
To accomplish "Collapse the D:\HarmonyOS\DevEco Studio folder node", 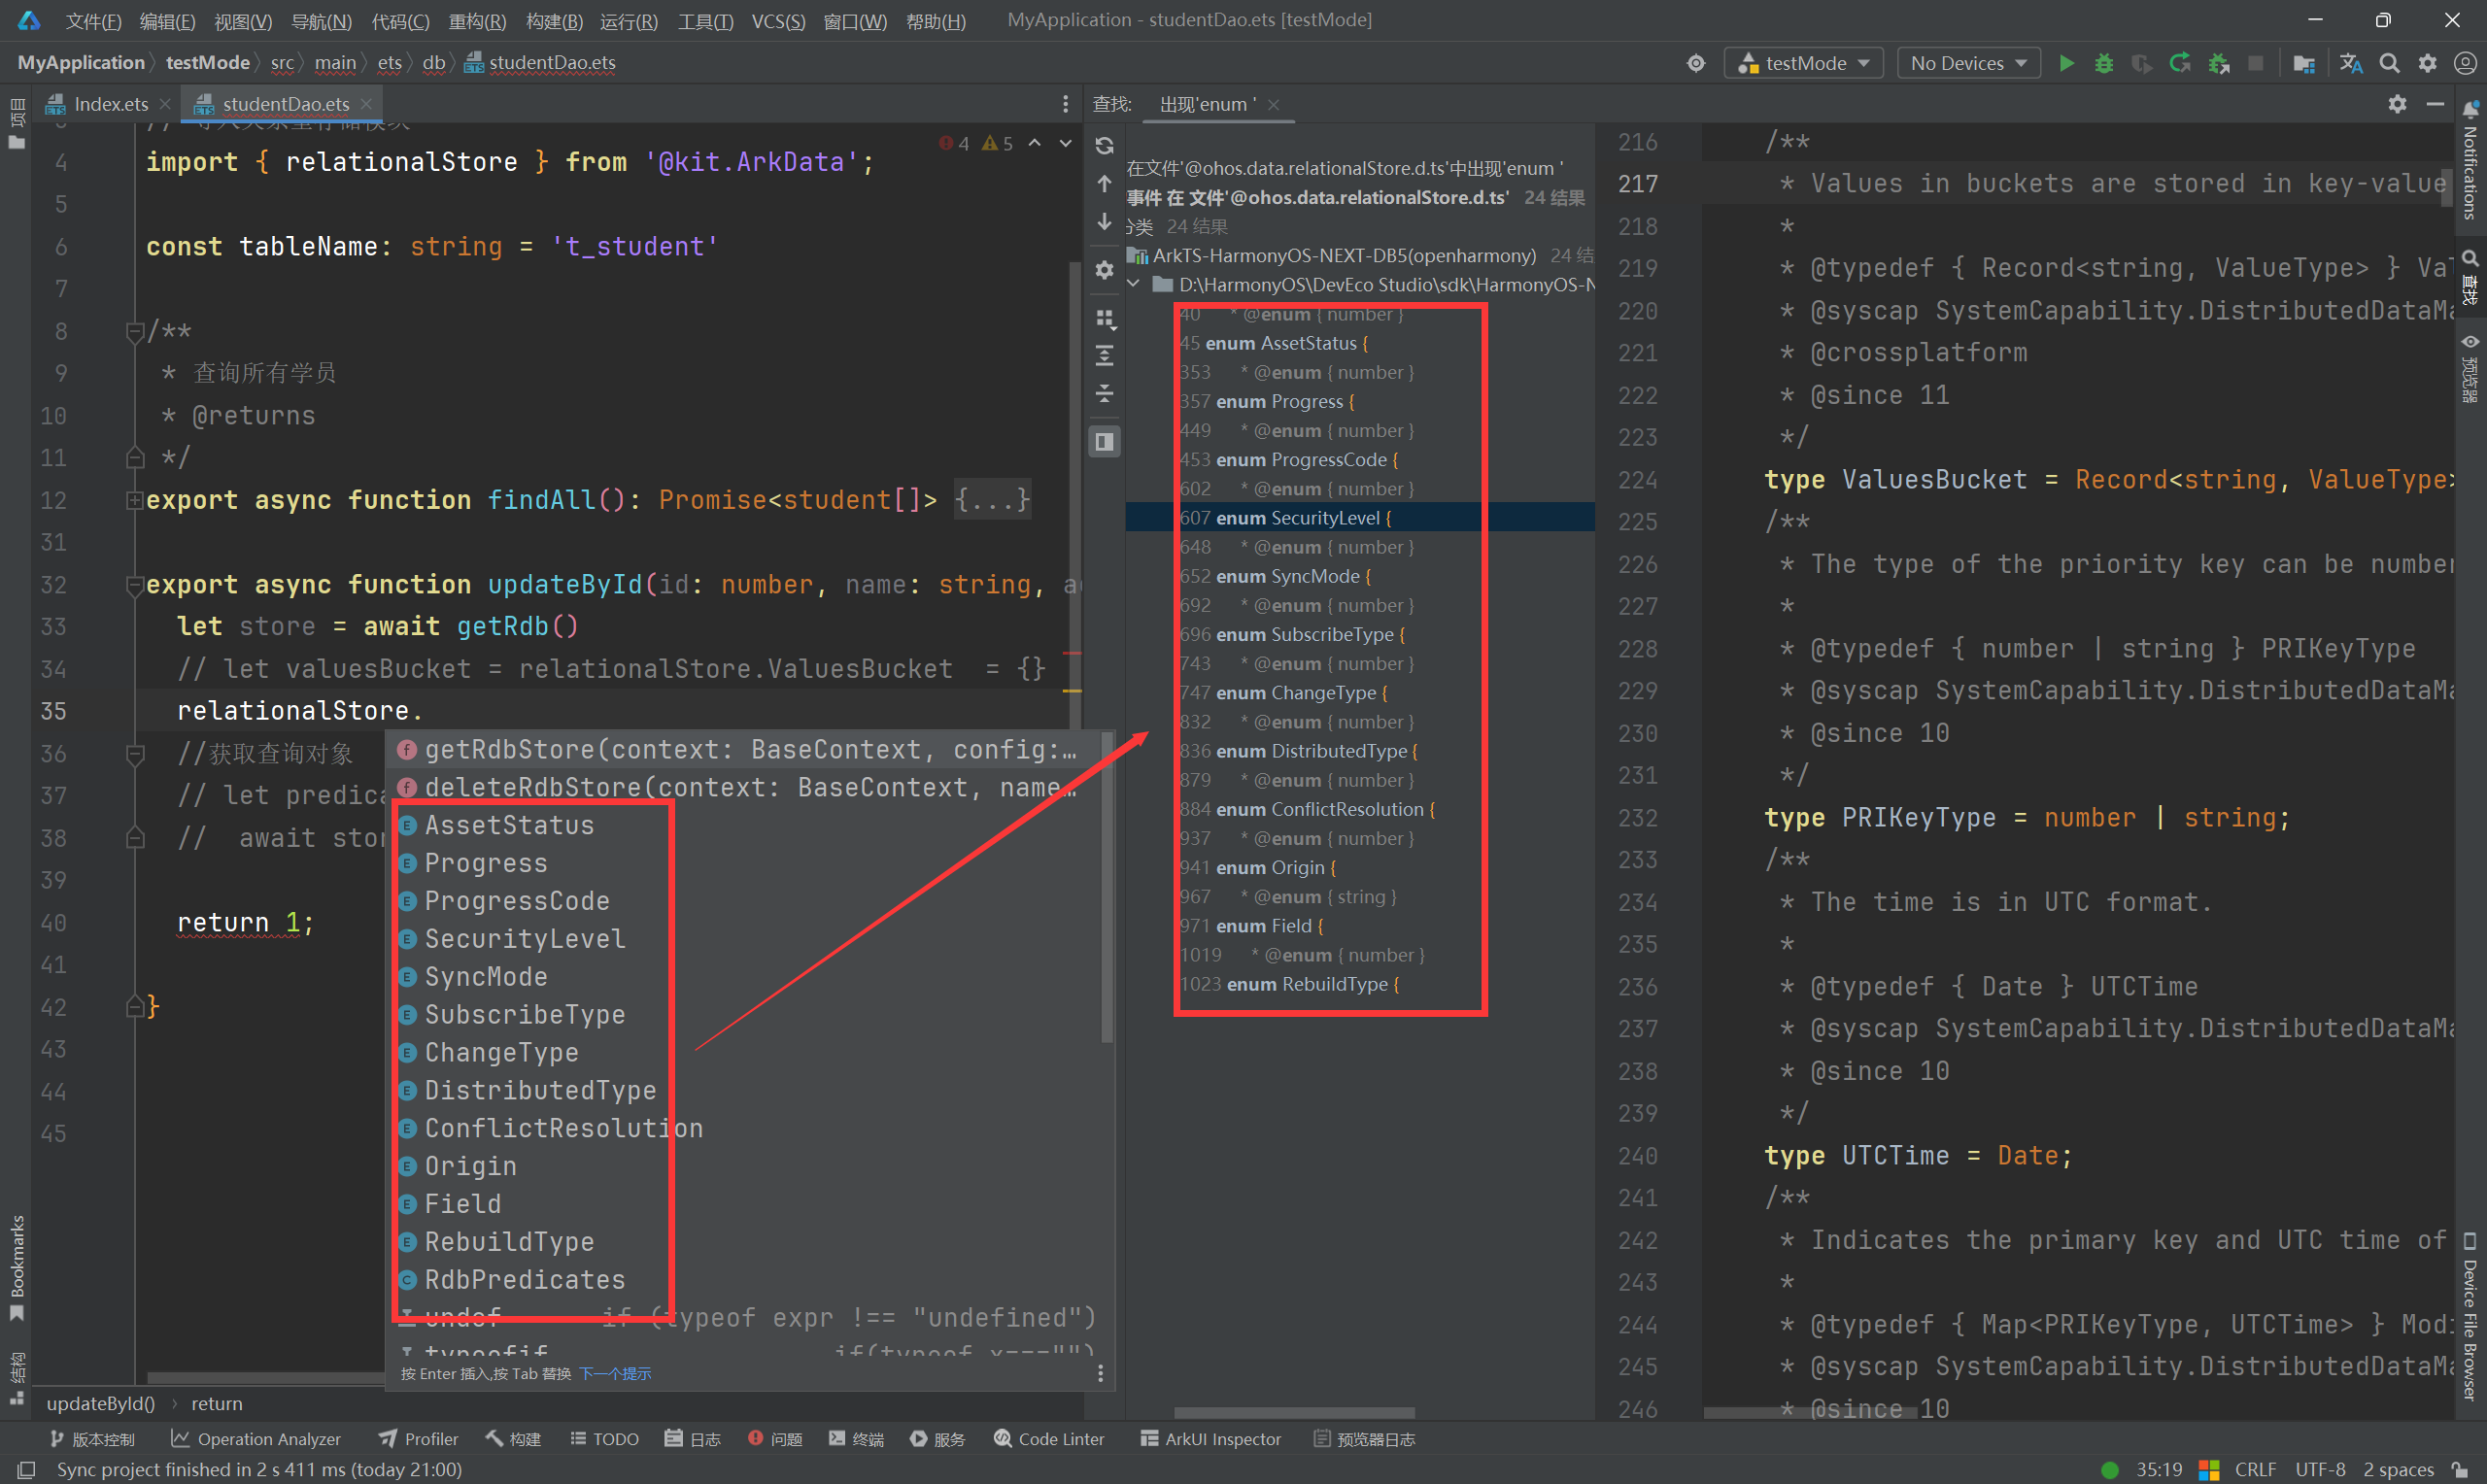I will point(1134,285).
